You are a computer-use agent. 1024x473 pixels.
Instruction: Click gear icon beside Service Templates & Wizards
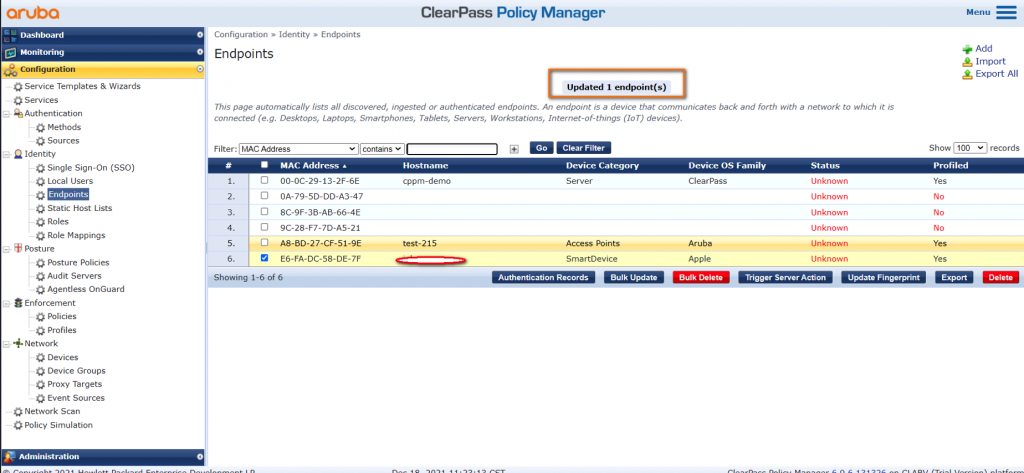click(18, 87)
